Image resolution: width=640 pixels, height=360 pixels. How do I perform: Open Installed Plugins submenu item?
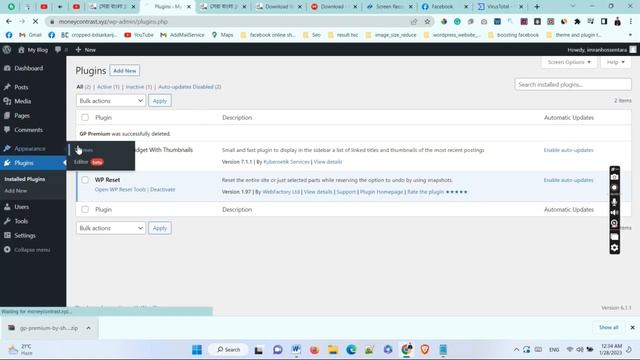click(x=24, y=179)
